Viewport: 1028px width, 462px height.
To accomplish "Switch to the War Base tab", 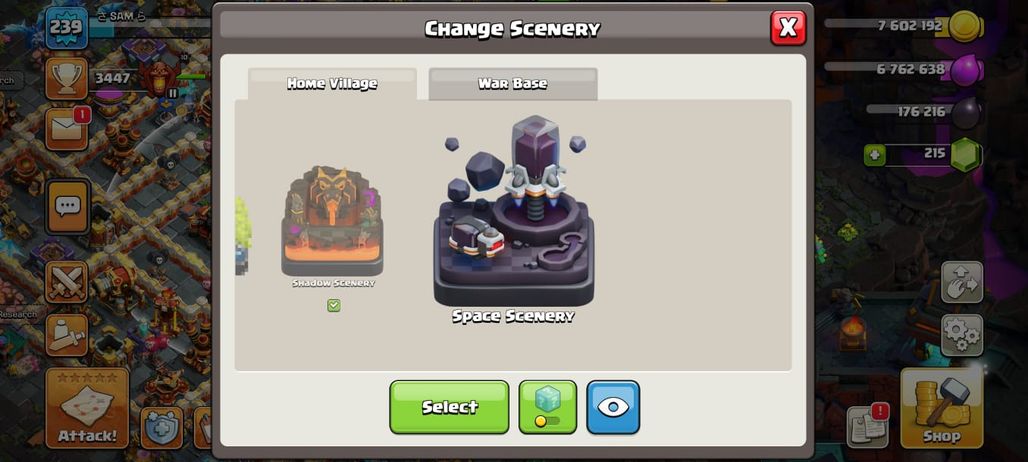I will click(513, 84).
